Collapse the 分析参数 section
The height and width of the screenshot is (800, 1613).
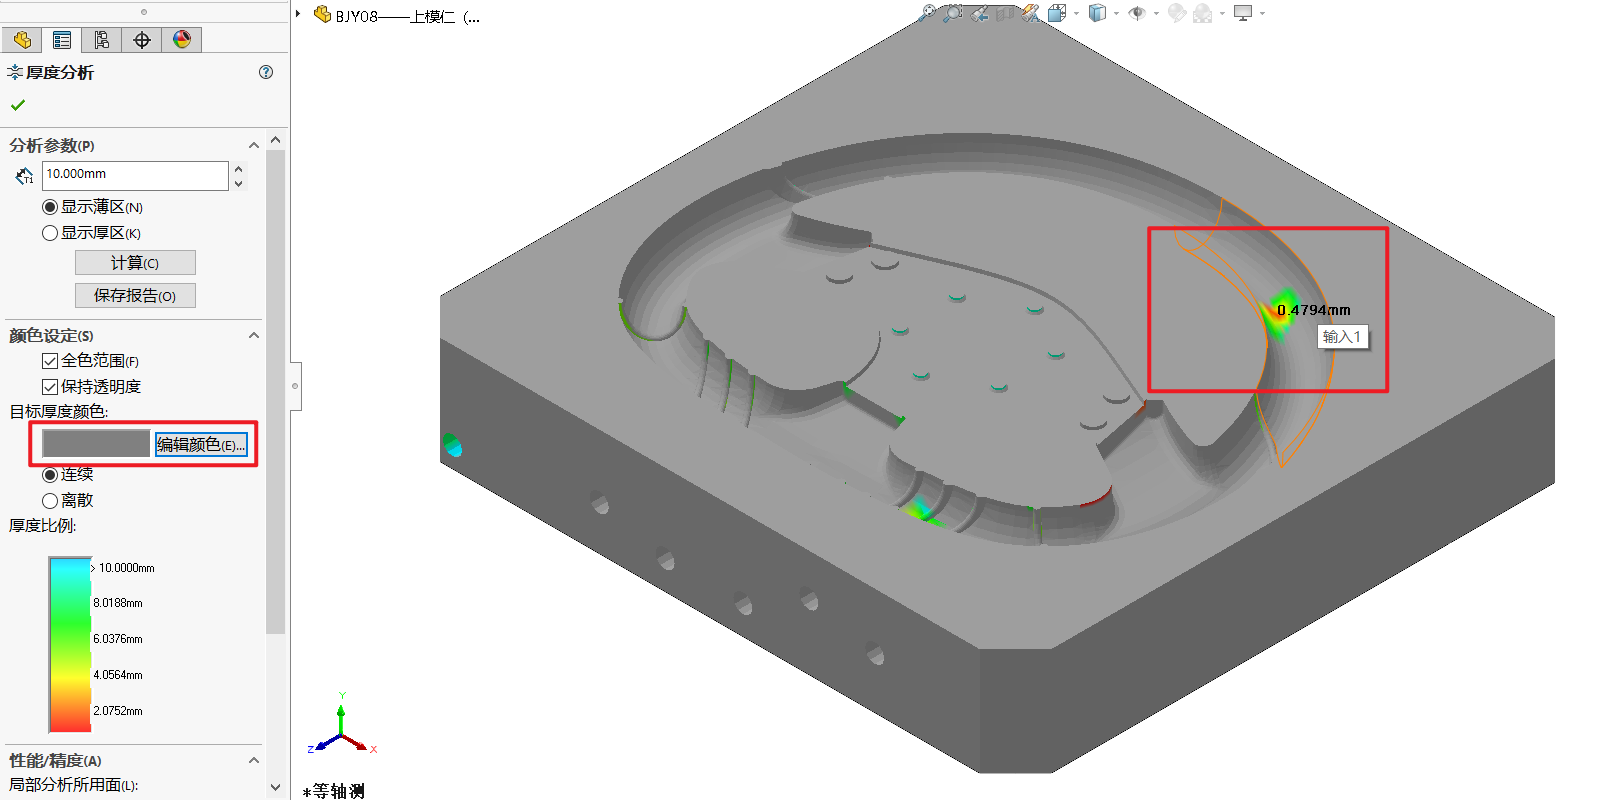point(254,146)
